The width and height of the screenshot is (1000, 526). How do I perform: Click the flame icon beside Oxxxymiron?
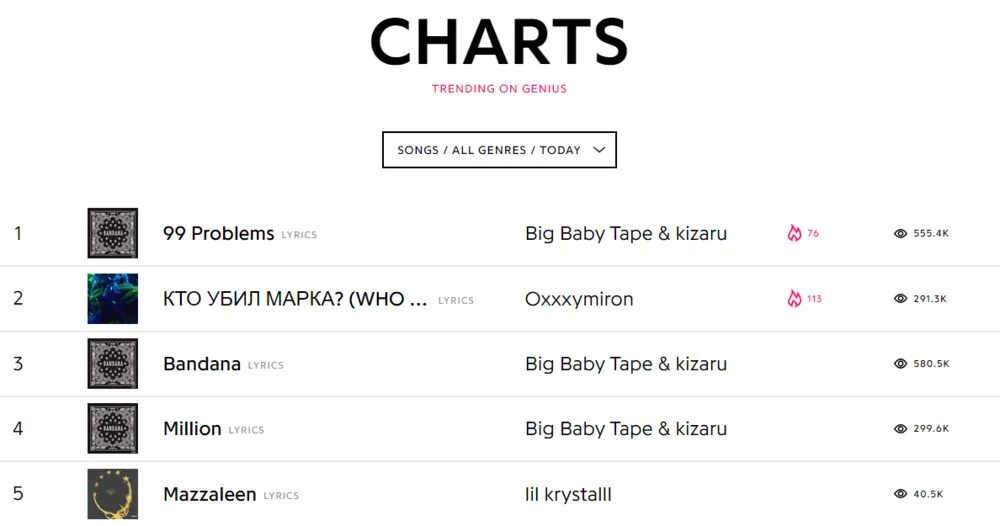794,298
